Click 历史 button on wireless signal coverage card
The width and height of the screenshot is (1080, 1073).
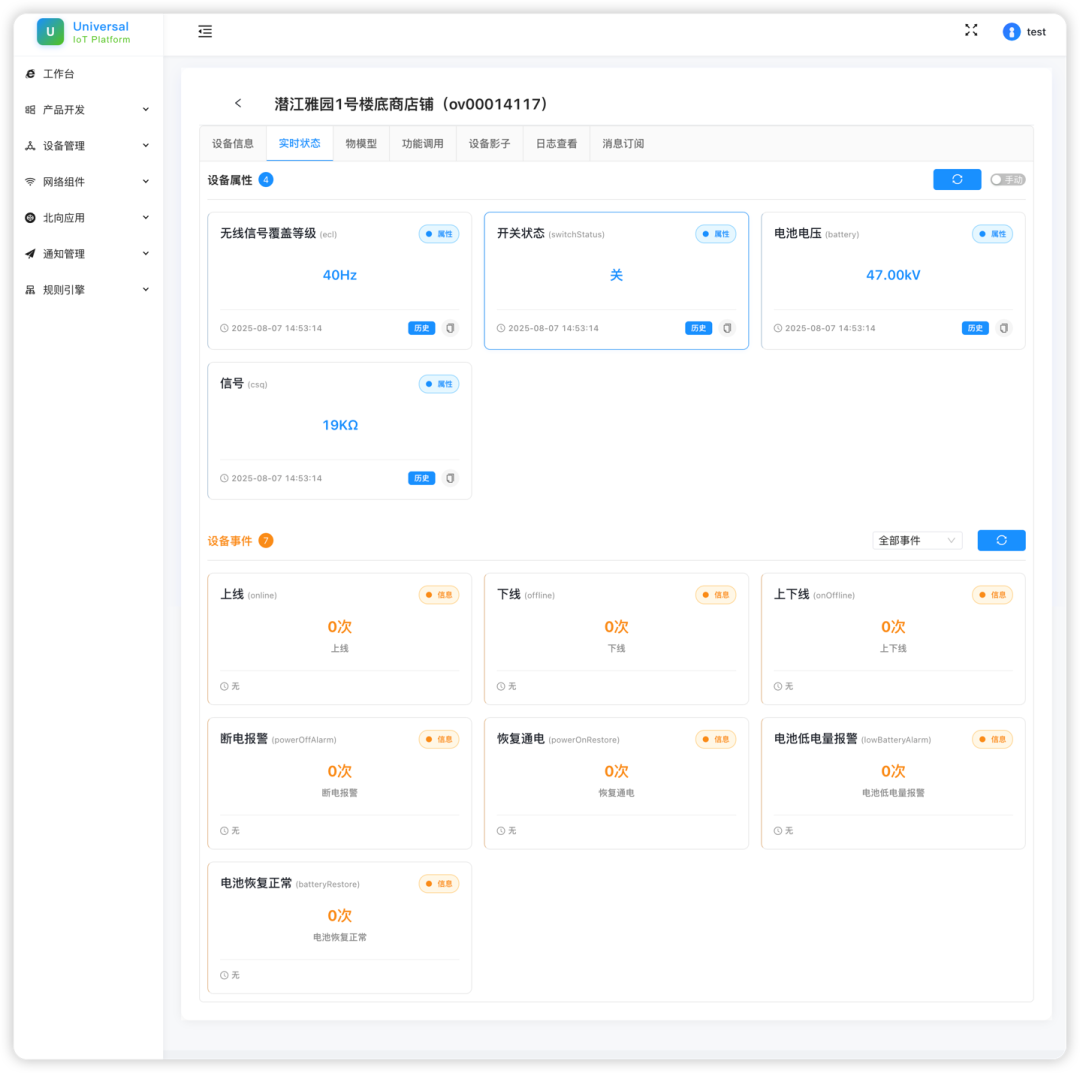421,328
